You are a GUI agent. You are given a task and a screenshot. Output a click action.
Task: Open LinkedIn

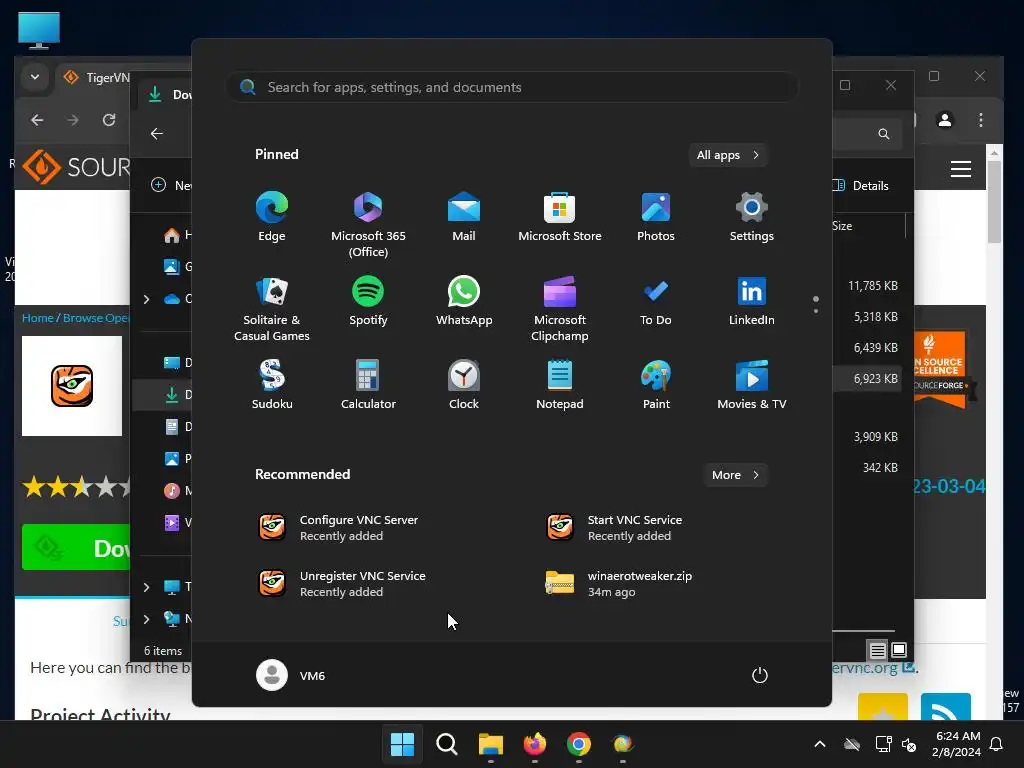752,301
